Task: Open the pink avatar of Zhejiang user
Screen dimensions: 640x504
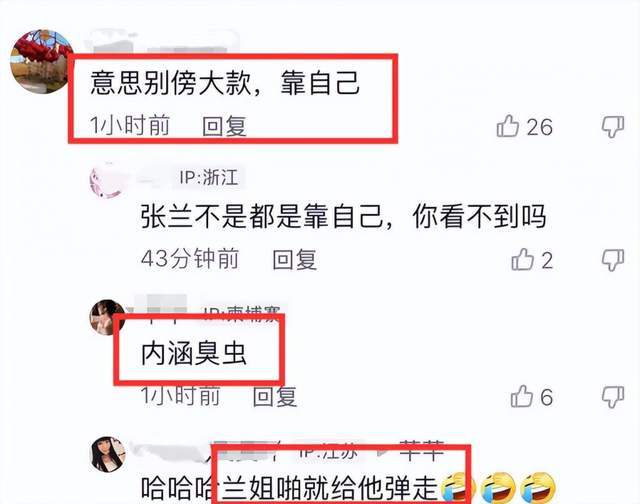Action: (x=107, y=179)
